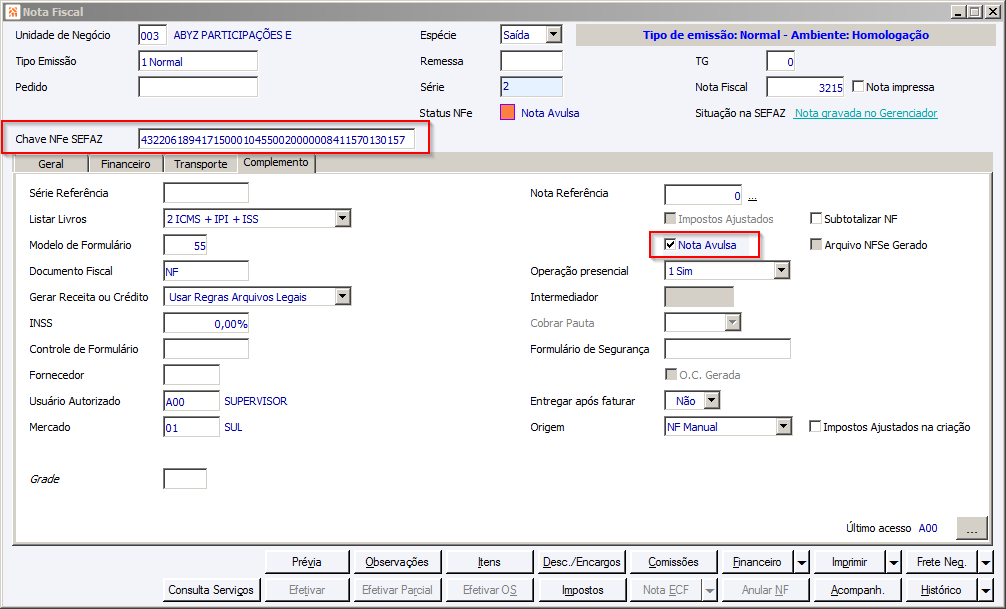Image resolution: width=1006 pixels, height=609 pixels.
Task: Expand the Nota ECF dropdown arrow
Action: pos(710,590)
